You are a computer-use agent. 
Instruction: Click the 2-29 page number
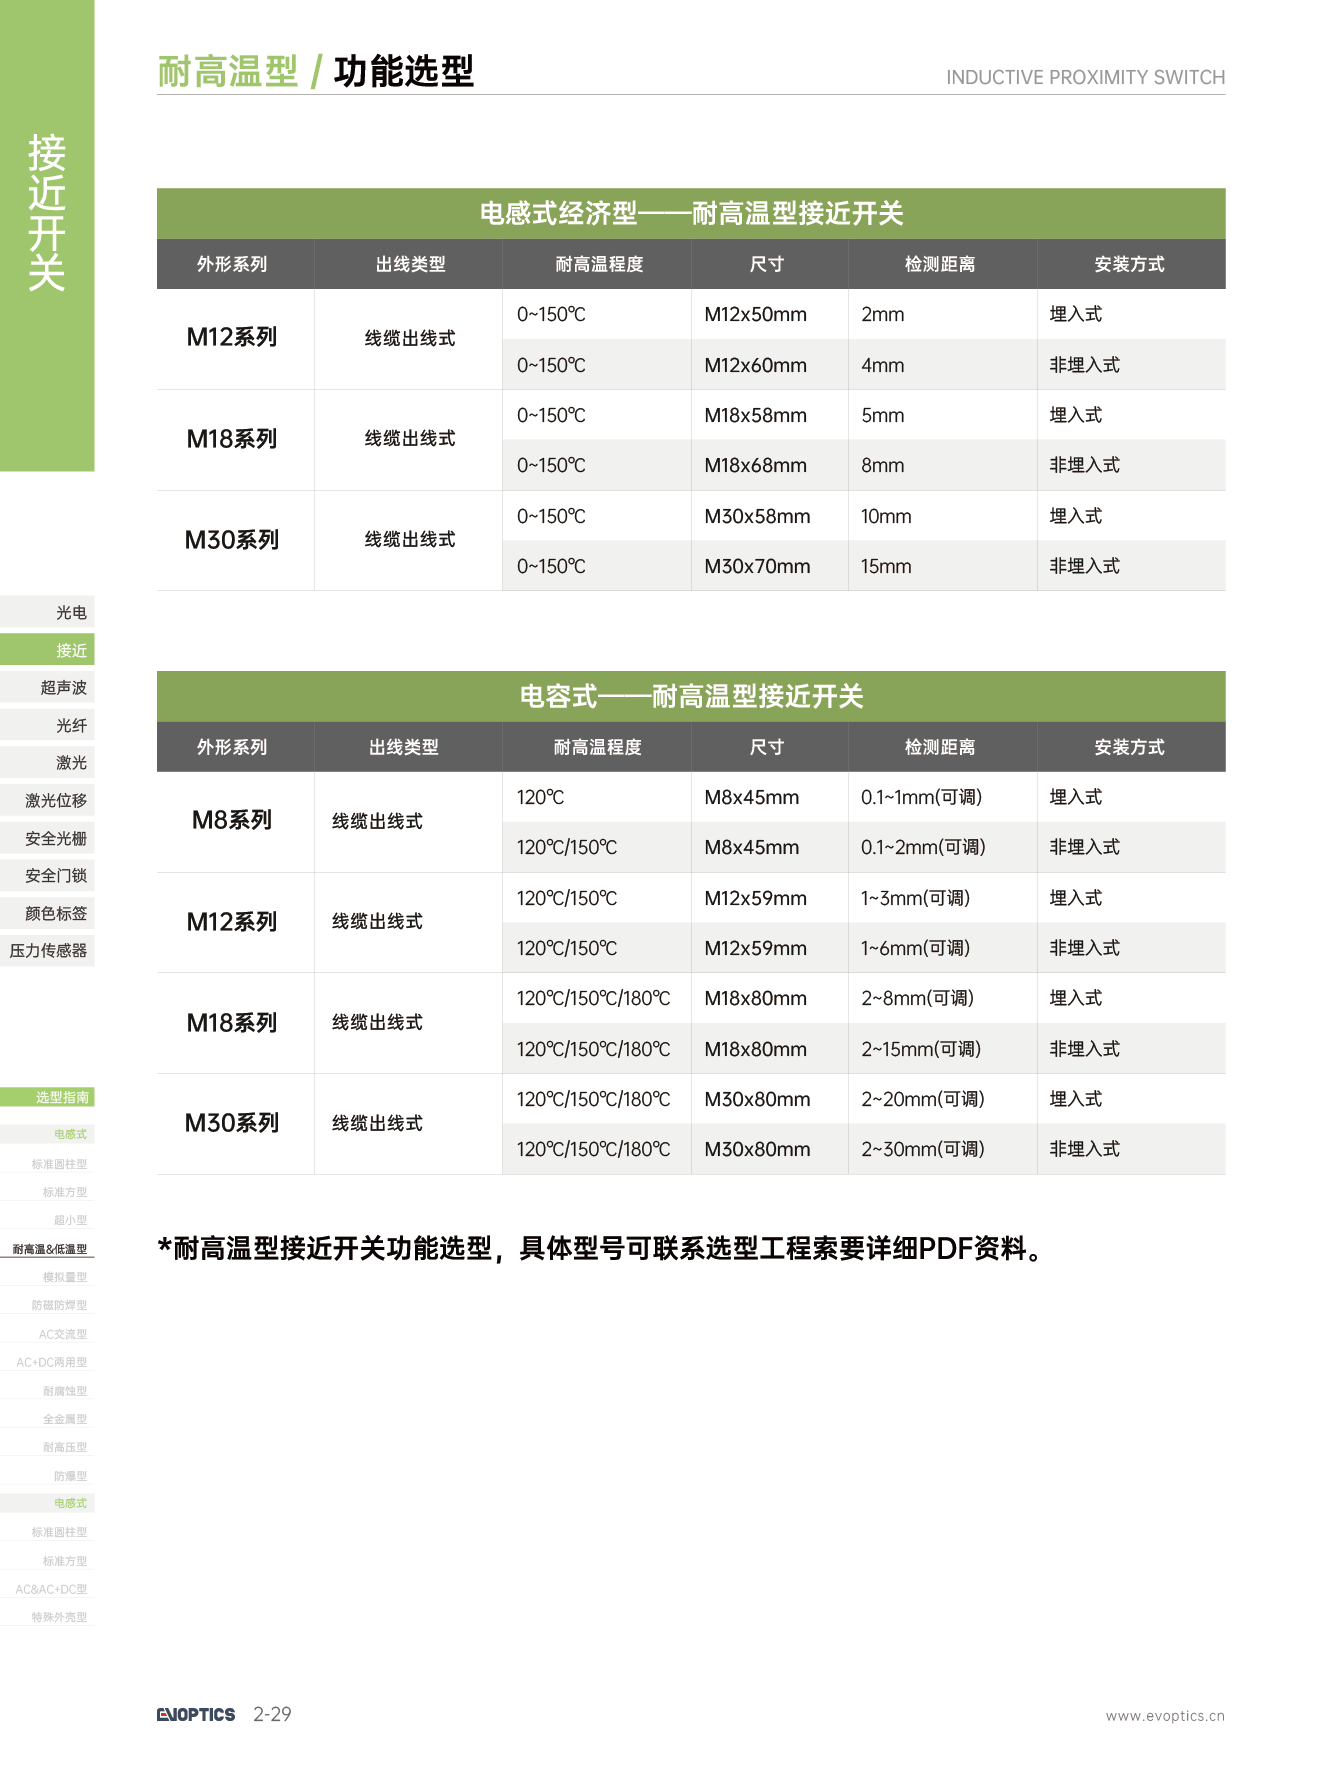[272, 1714]
